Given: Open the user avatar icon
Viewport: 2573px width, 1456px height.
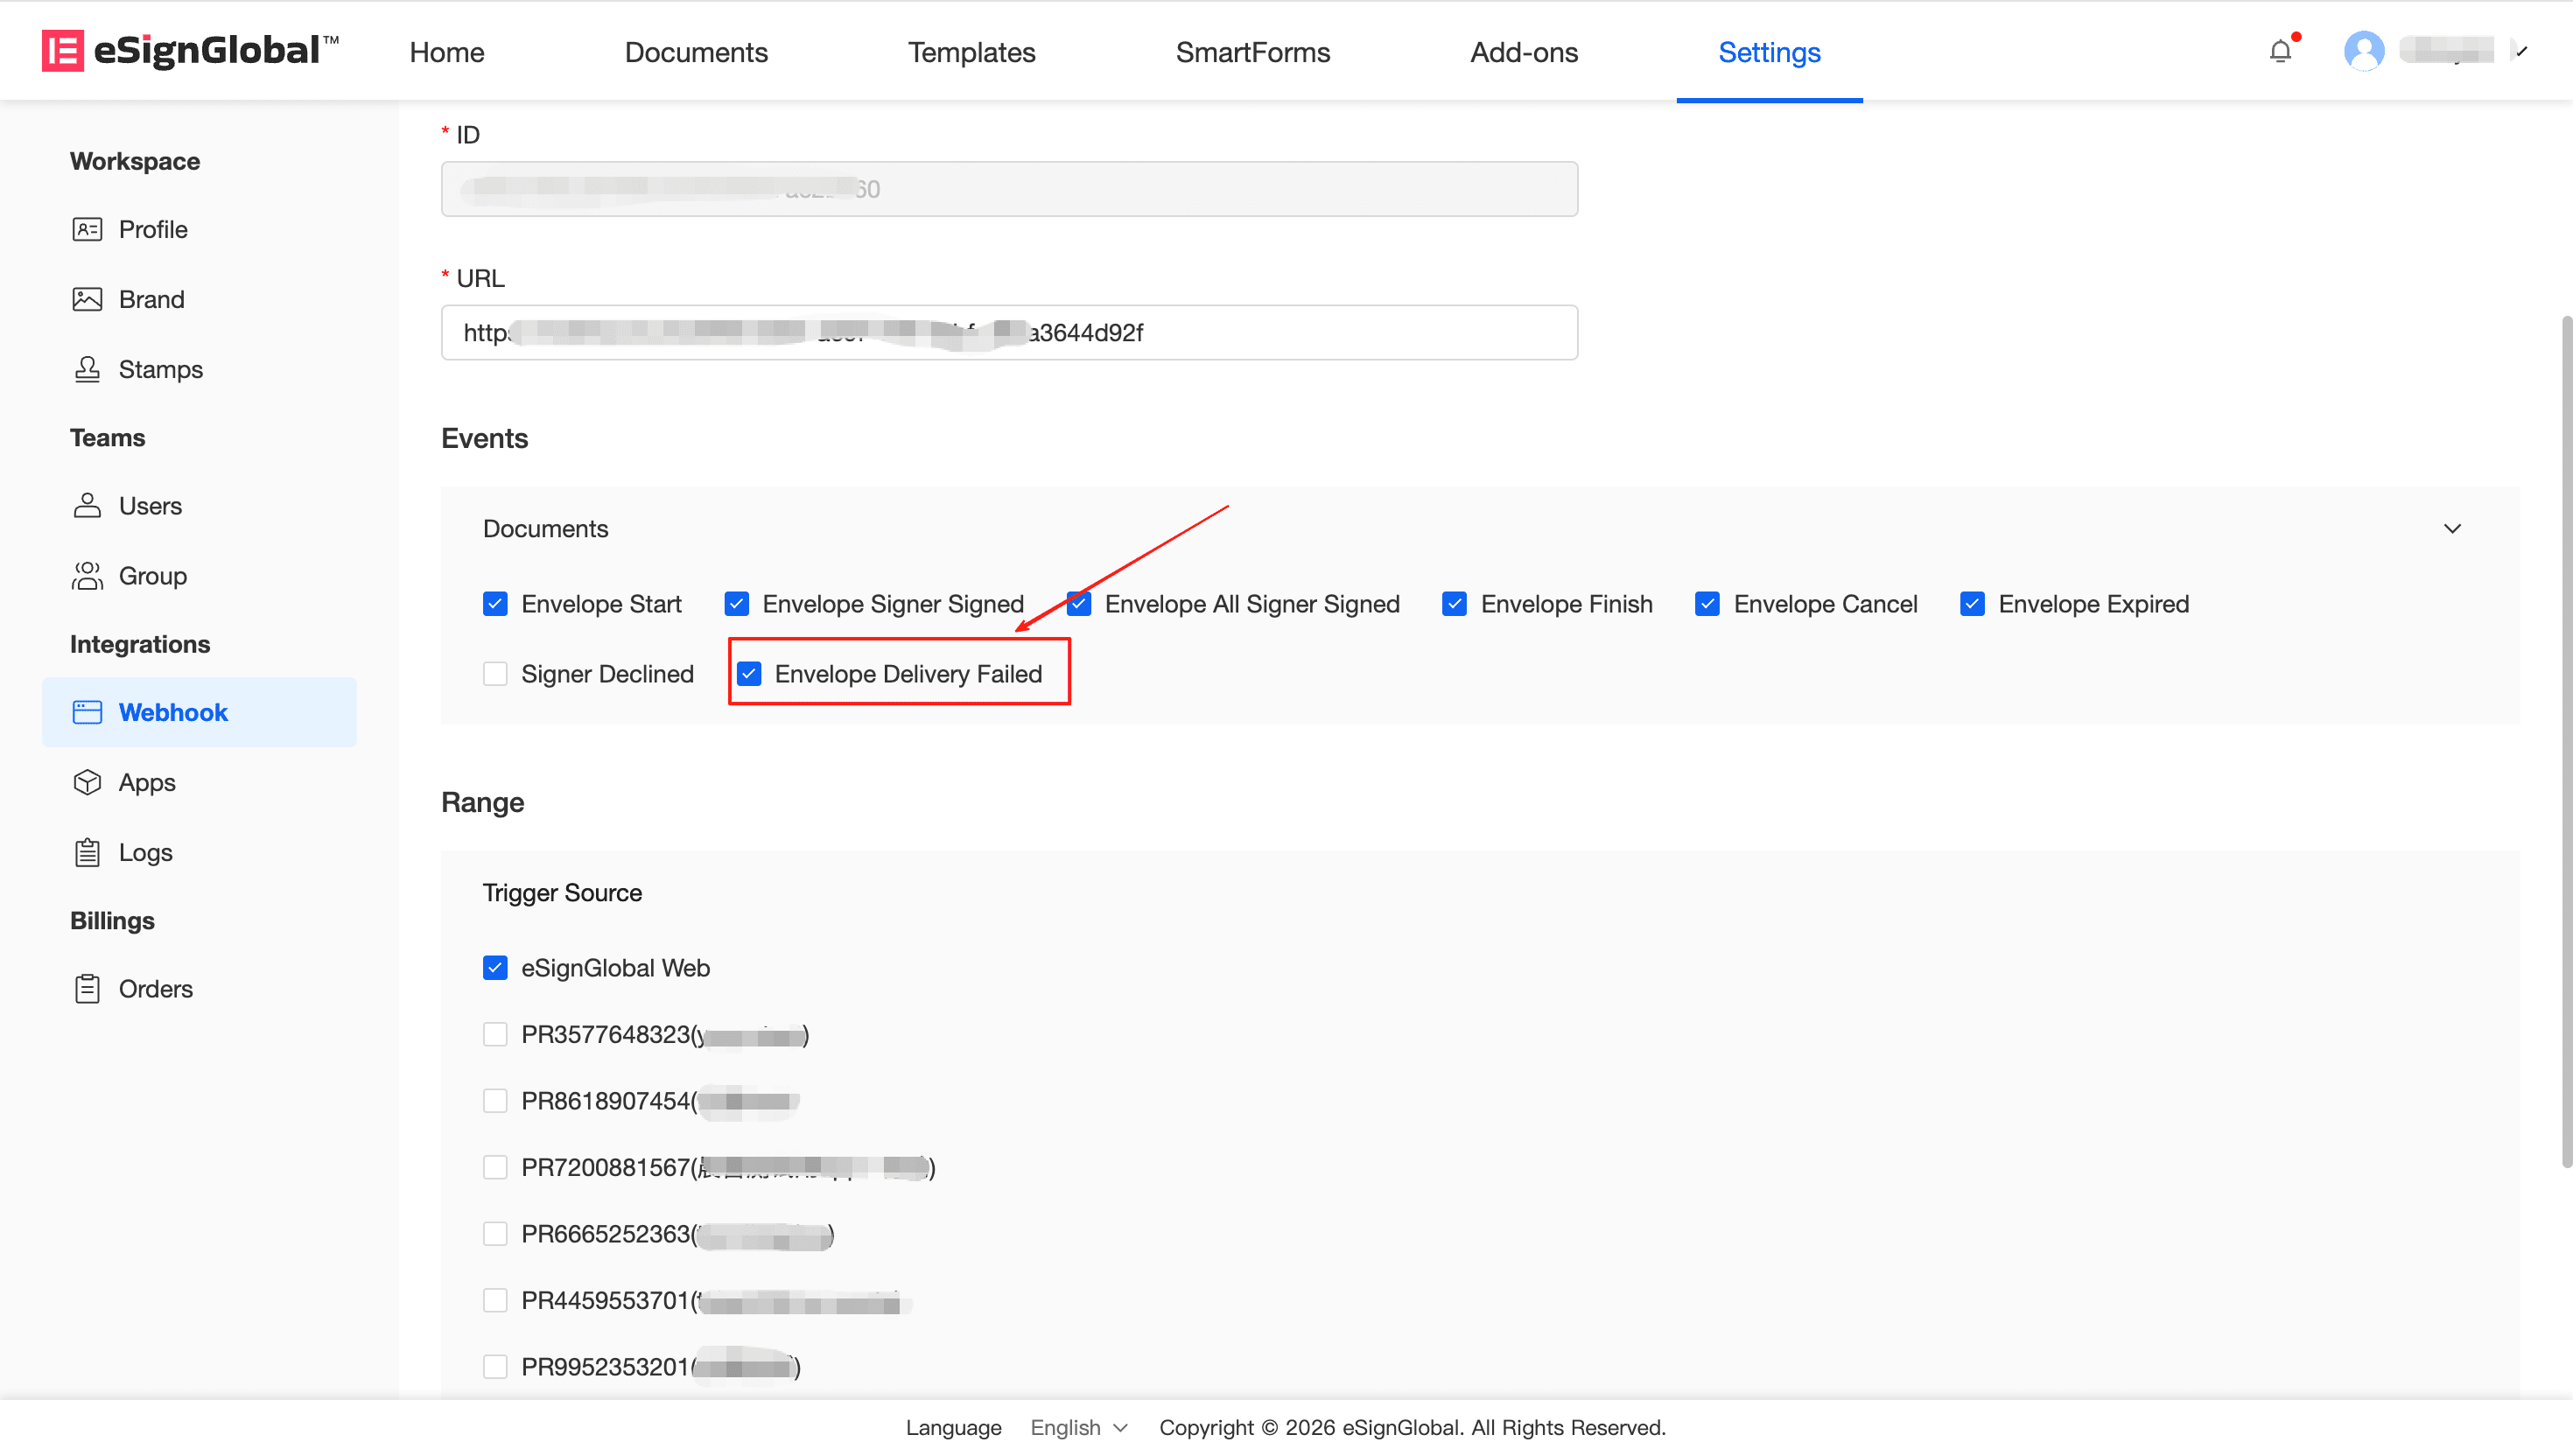Looking at the screenshot, I should tap(2363, 51).
